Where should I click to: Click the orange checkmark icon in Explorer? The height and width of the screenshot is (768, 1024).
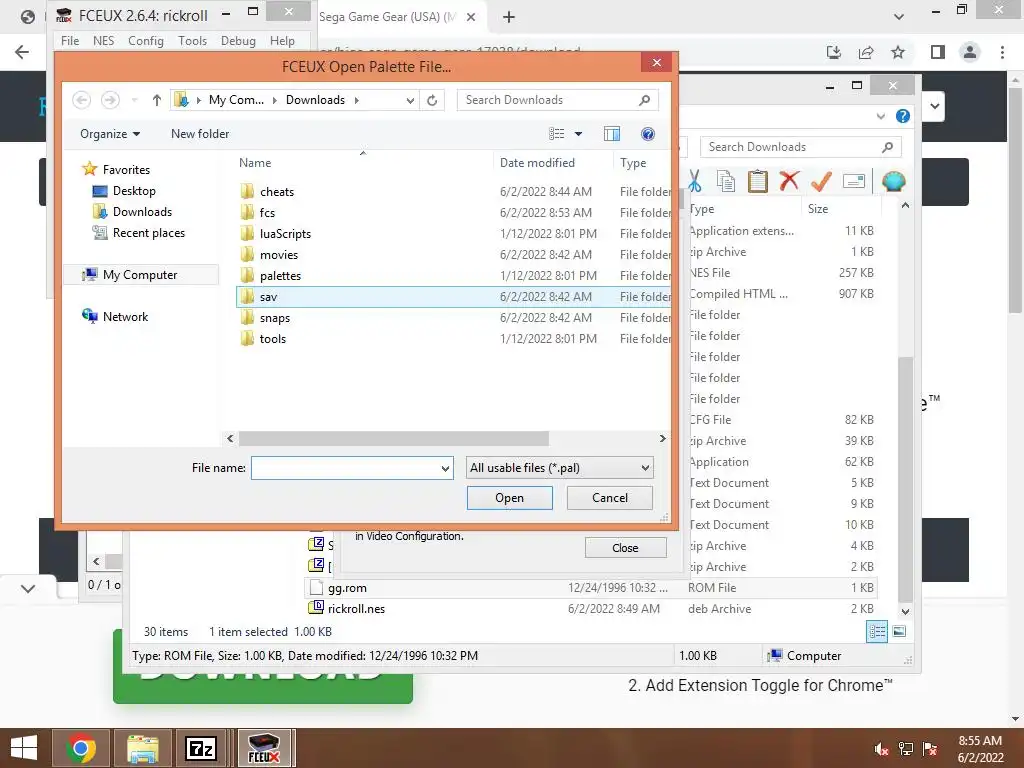(821, 181)
